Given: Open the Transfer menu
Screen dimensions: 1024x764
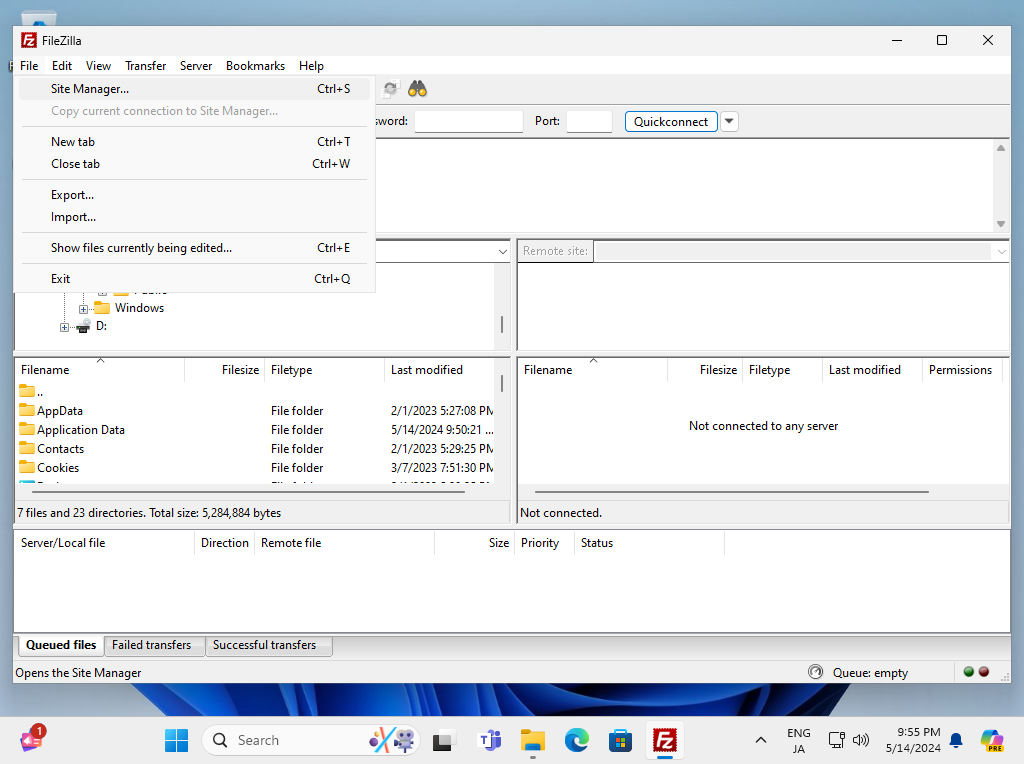Looking at the screenshot, I should click(146, 66).
